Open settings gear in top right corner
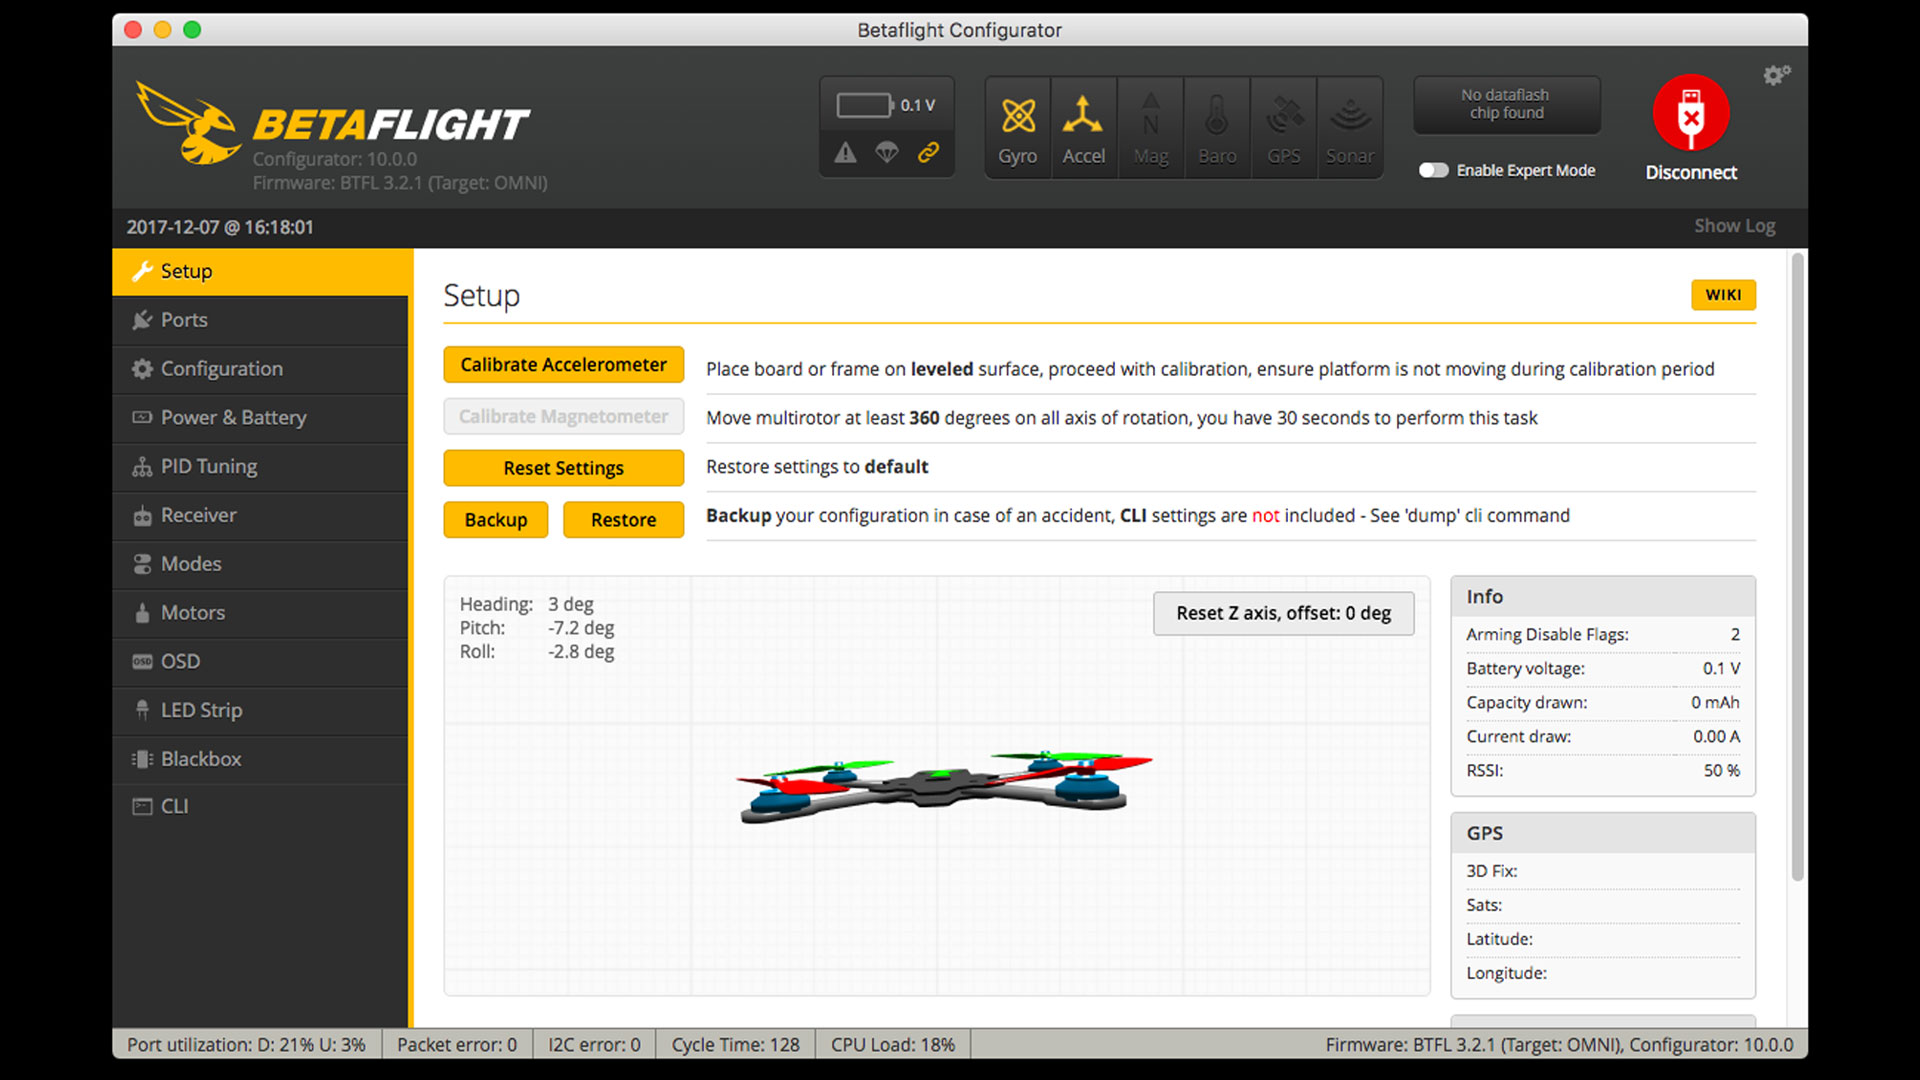The image size is (1920, 1080). coord(1776,75)
